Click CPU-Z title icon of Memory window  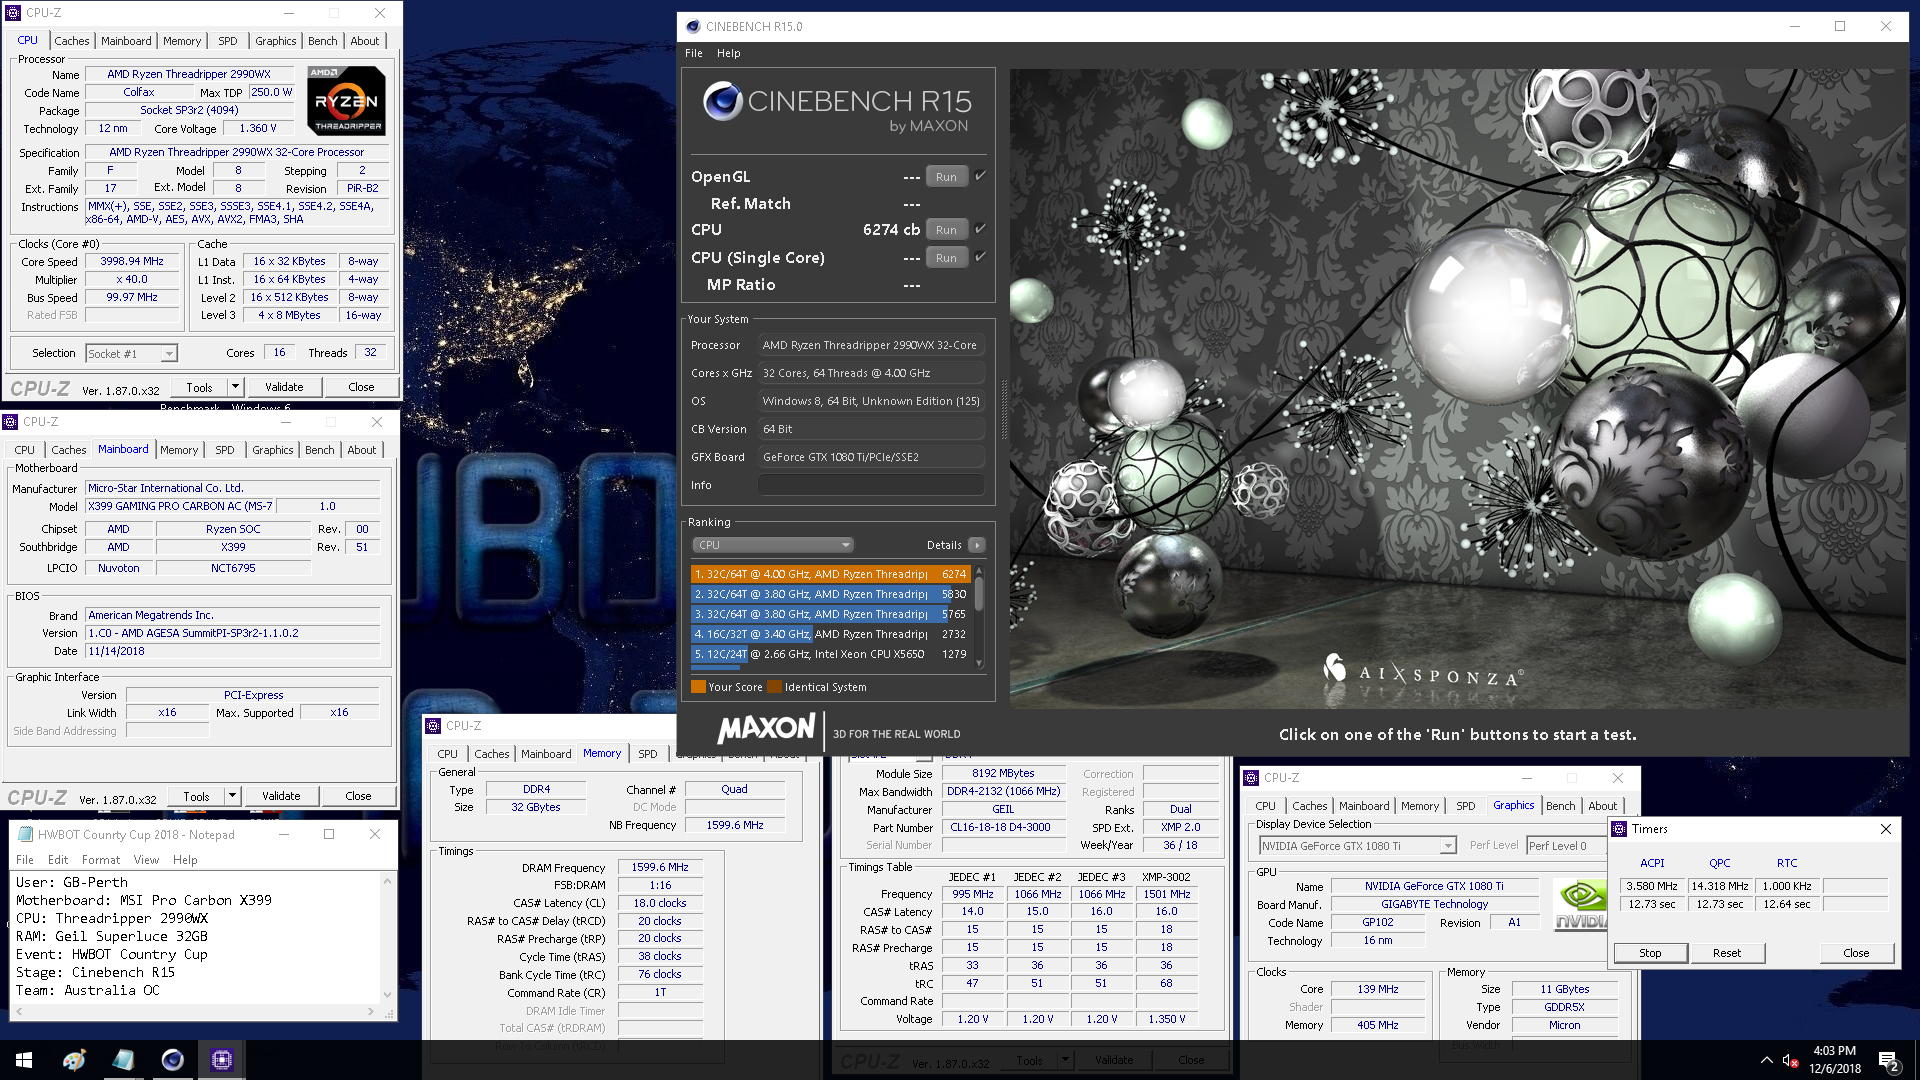tap(433, 726)
